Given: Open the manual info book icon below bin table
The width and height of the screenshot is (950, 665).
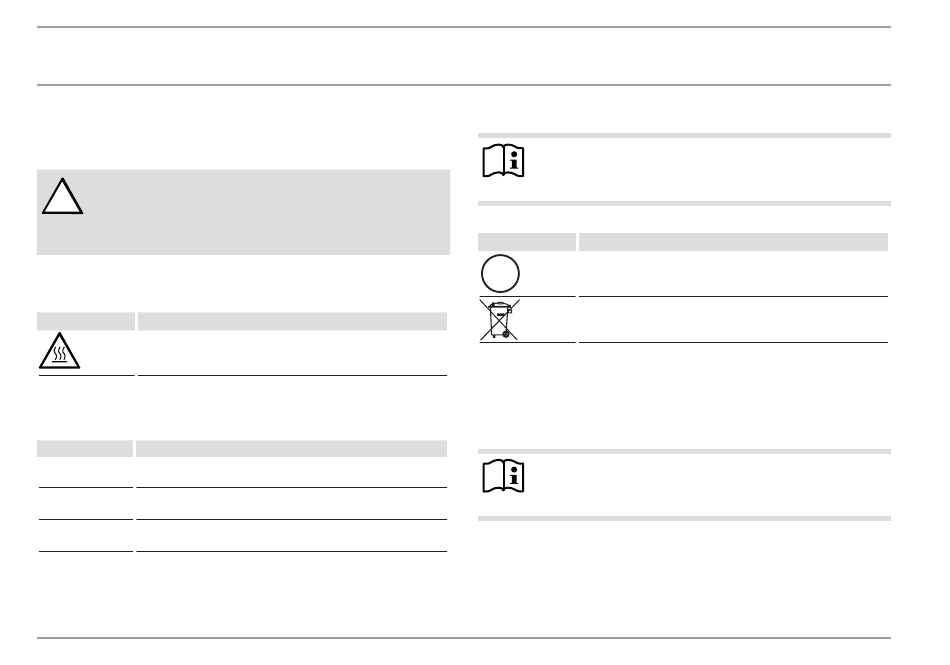Looking at the screenshot, I should click(x=503, y=476).
